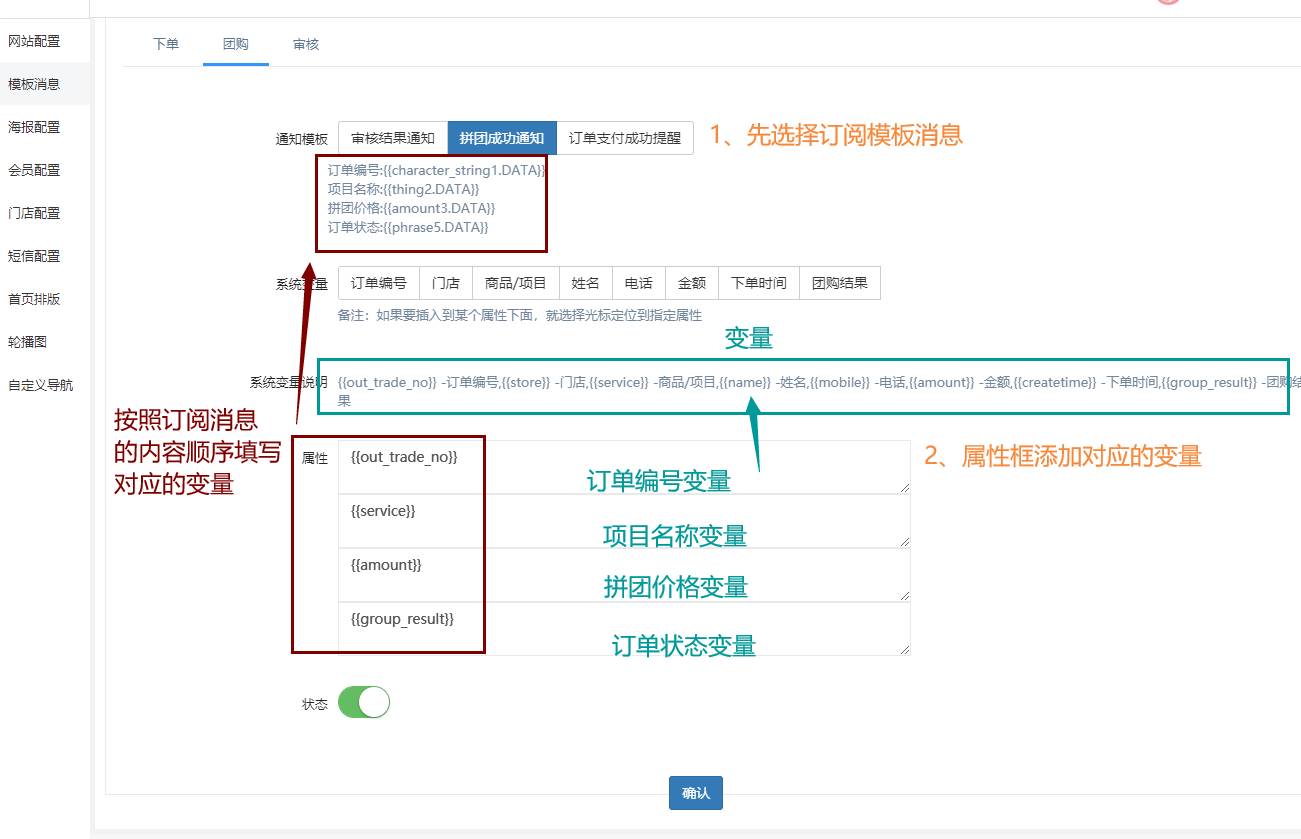Insert the 商品/项目 variable
The image size is (1301, 839).
(x=516, y=283)
